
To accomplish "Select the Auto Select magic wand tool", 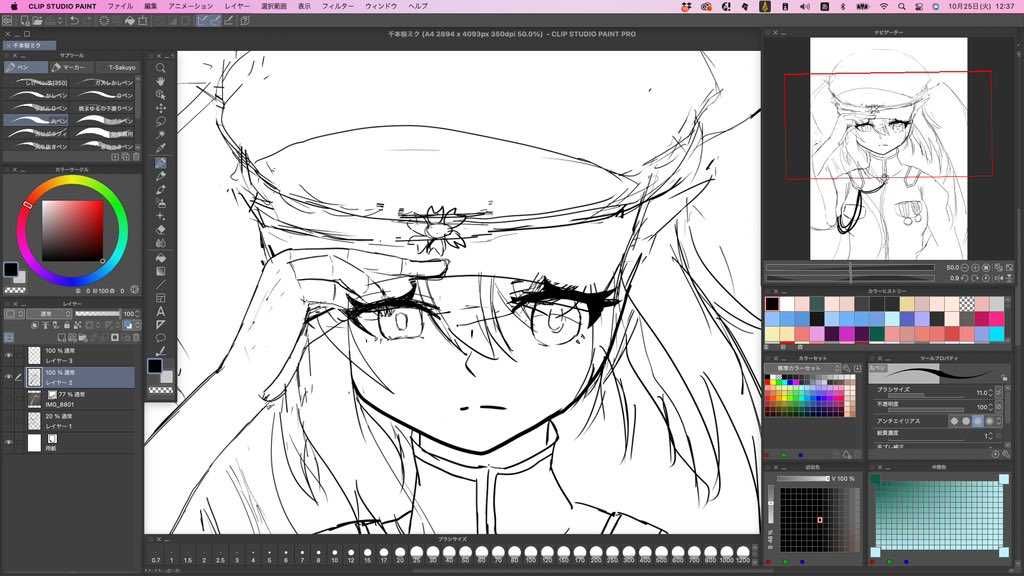I will tap(161, 135).
